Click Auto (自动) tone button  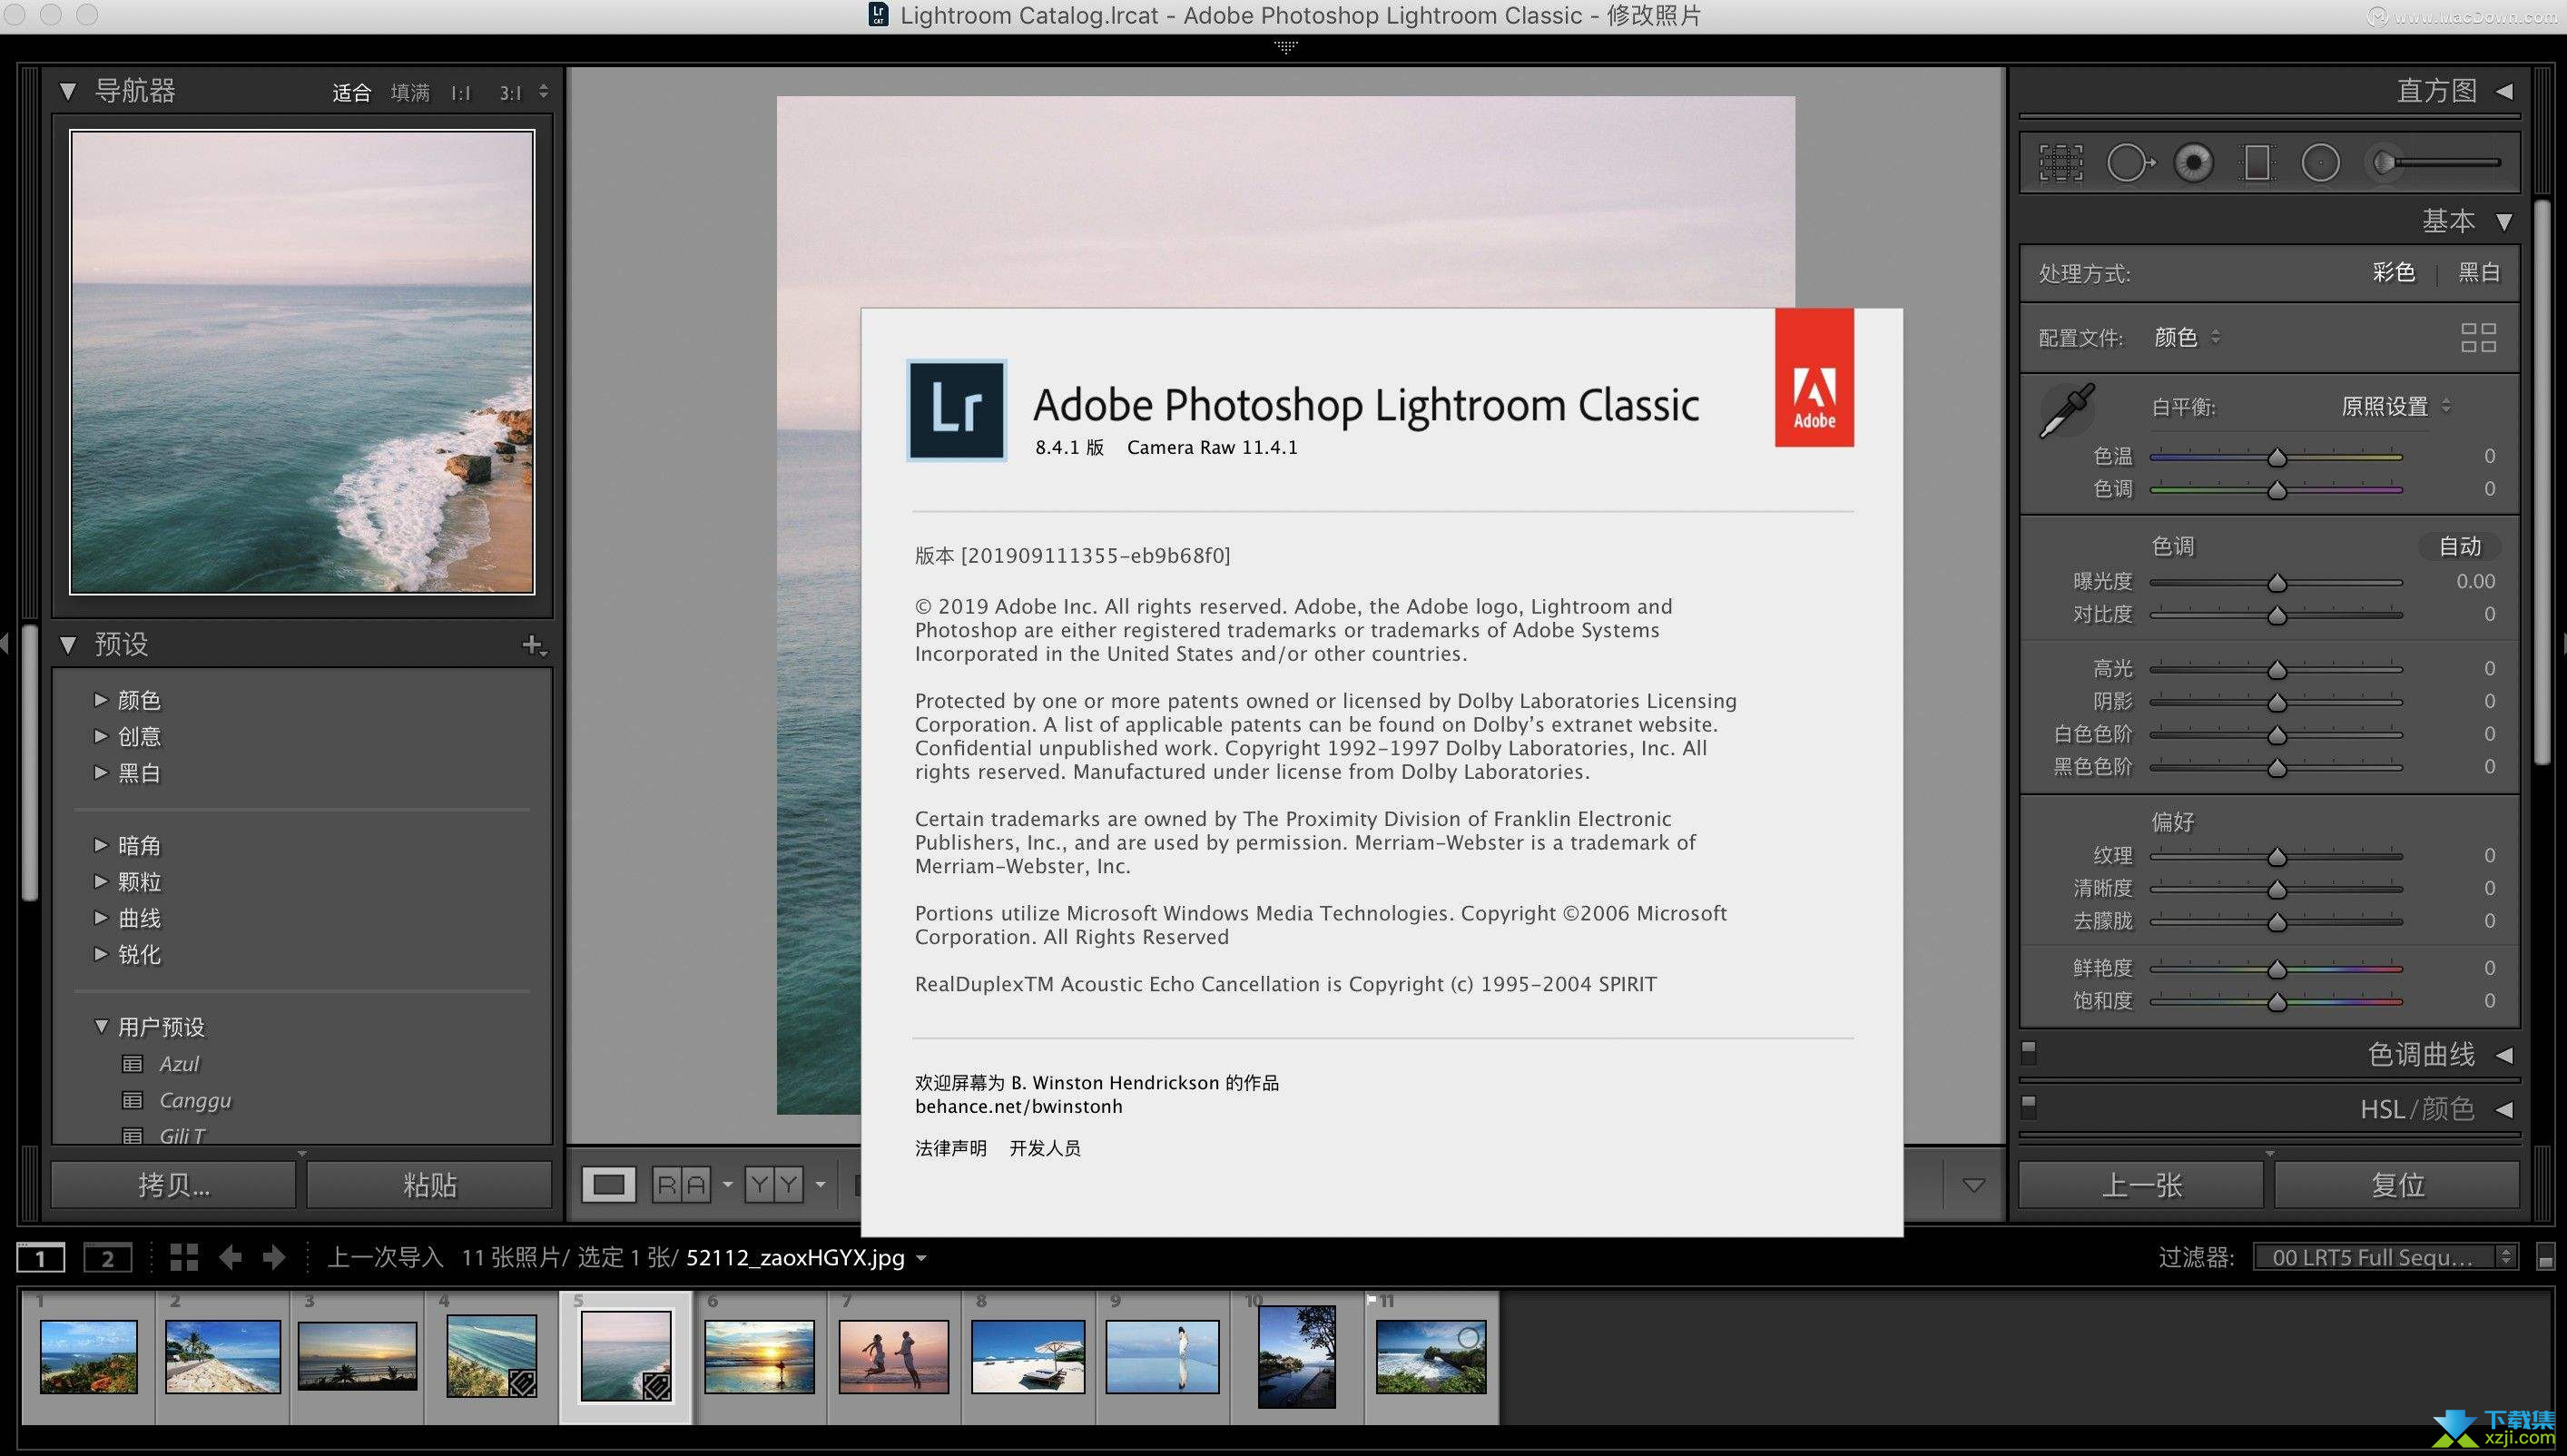click(x=2459, y=546)
